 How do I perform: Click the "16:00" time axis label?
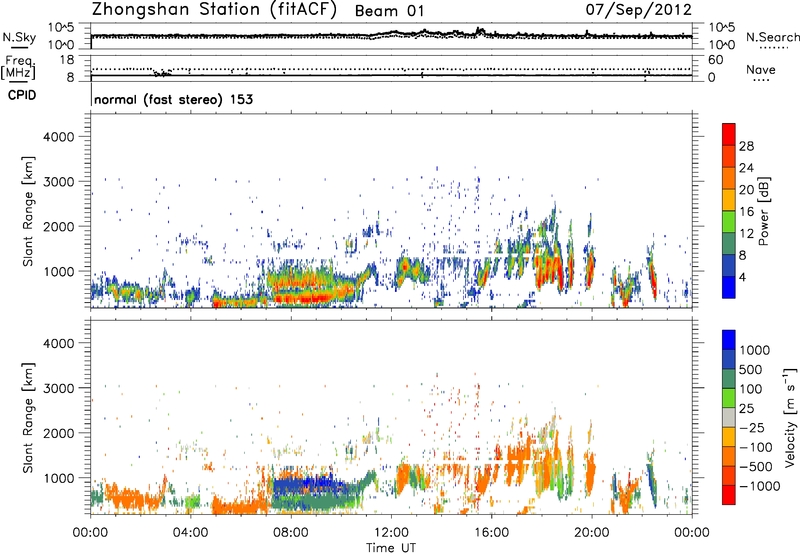coord(491,533)
